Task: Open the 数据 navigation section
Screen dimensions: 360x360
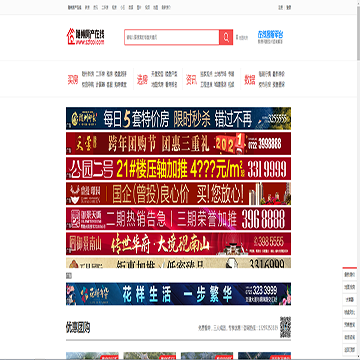Action: pyautogui.click(x=250, y=79)
